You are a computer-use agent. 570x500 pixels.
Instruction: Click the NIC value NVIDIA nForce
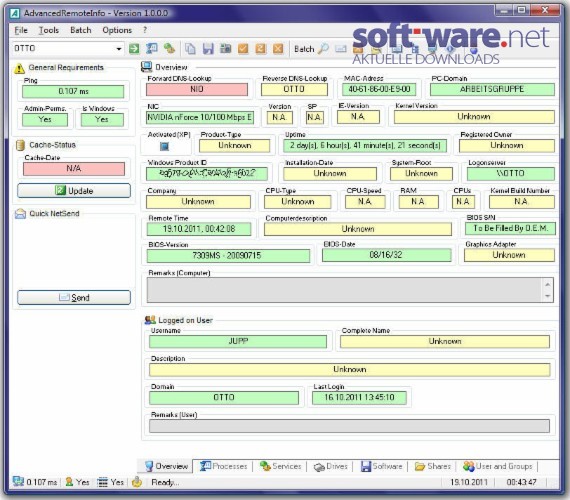[x=200, y=117]
